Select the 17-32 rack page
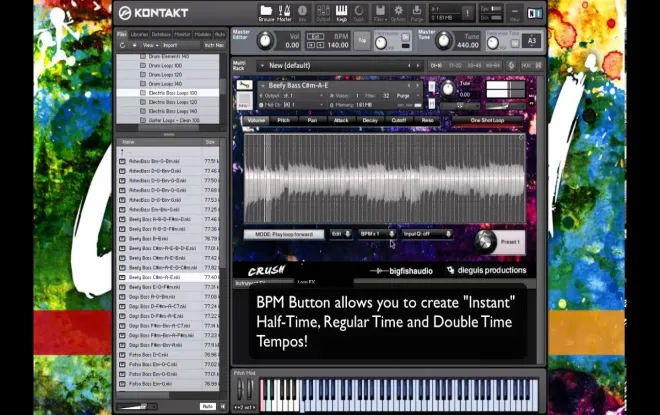This screenshot has width=660, height=415. pos(455,66)
